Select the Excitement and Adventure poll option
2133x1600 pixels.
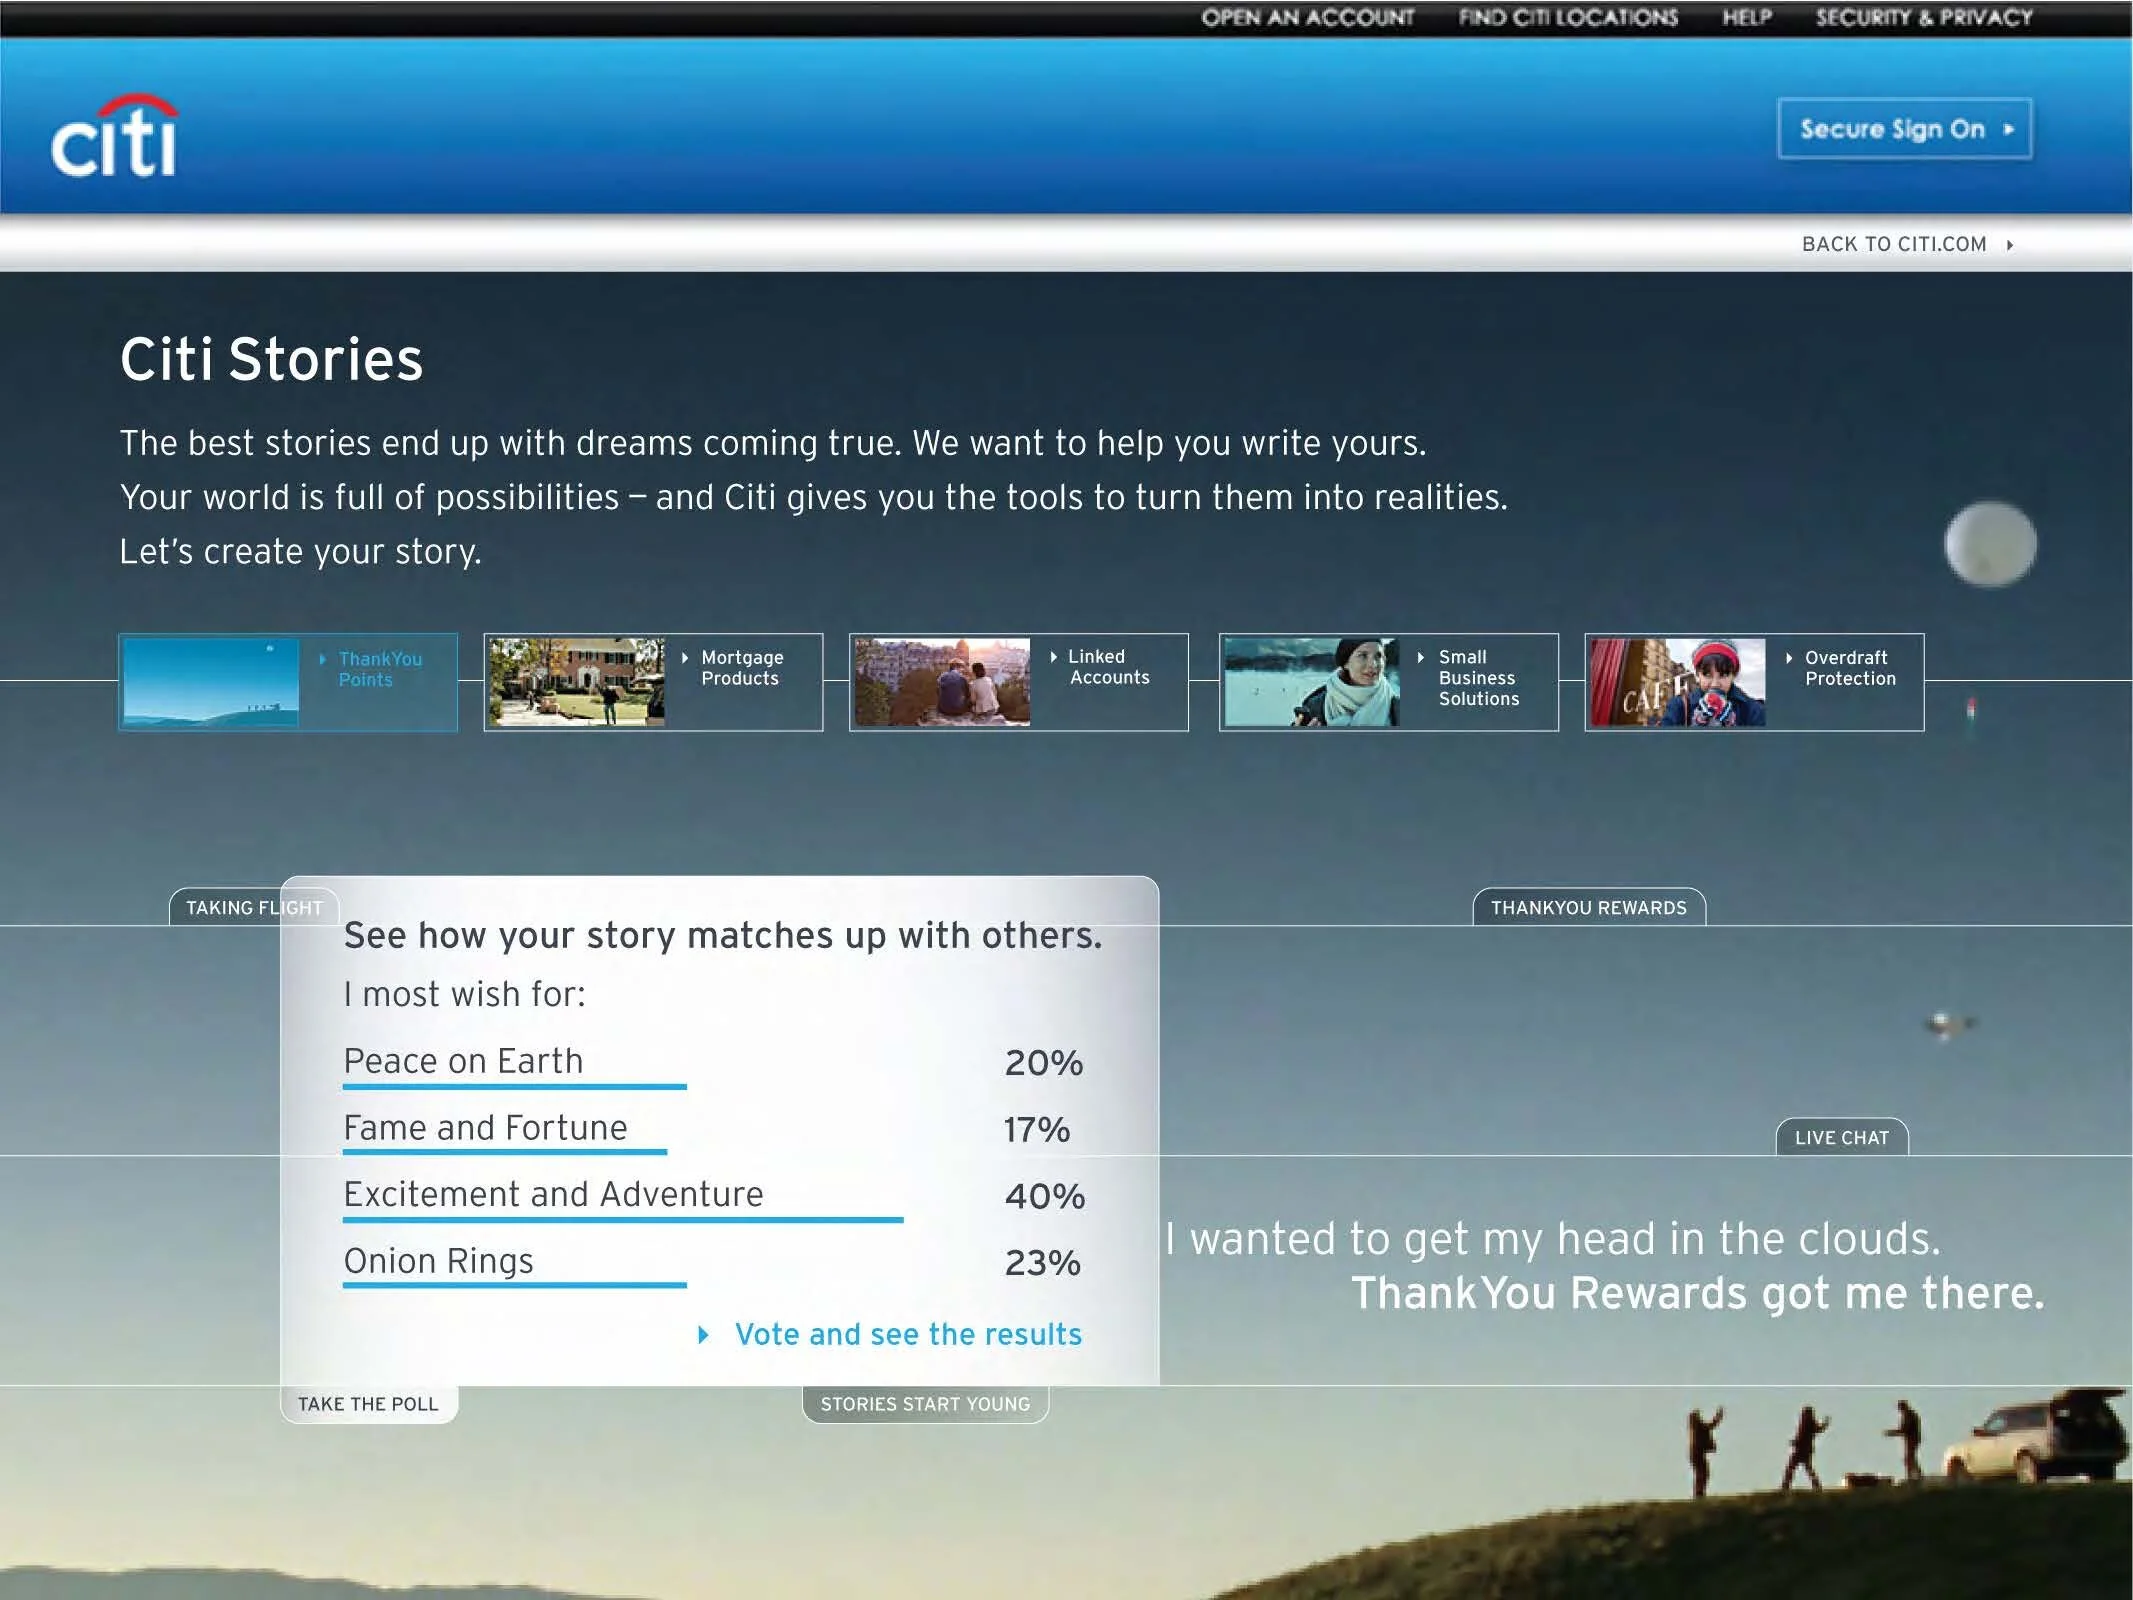click(553, 1195)
